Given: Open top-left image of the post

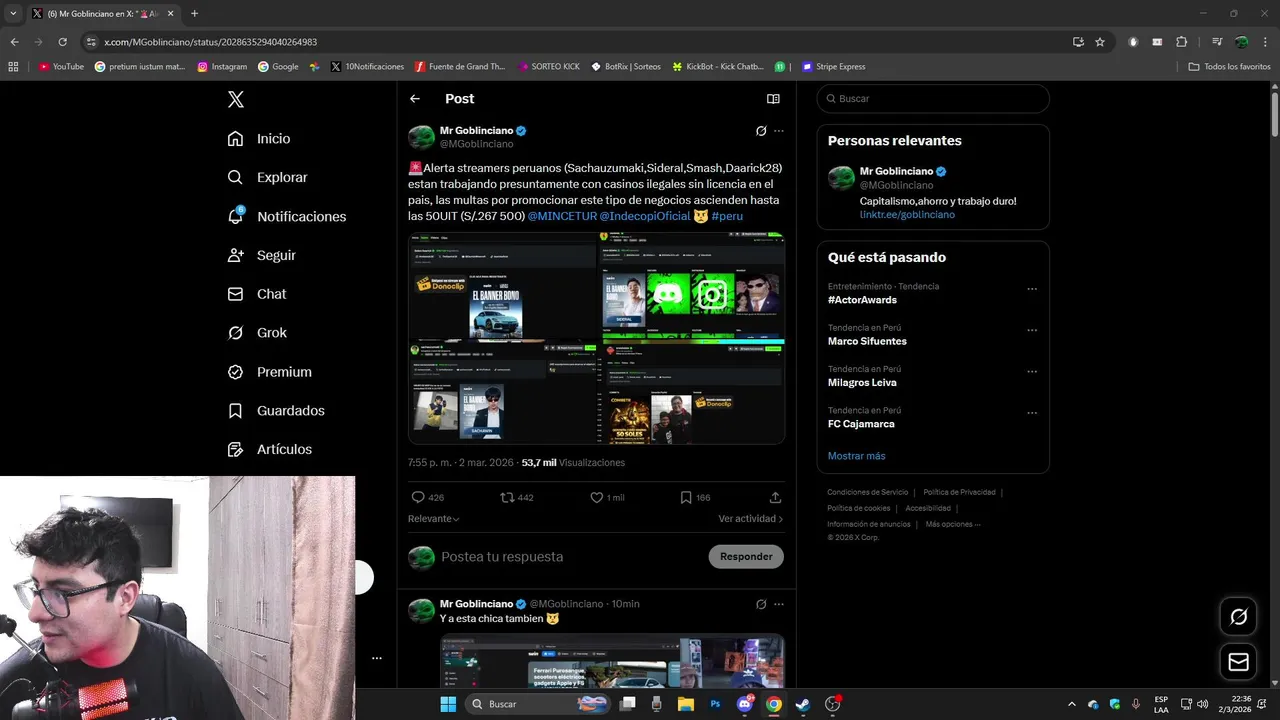Looking at the screenshot, I should (502, 285).
